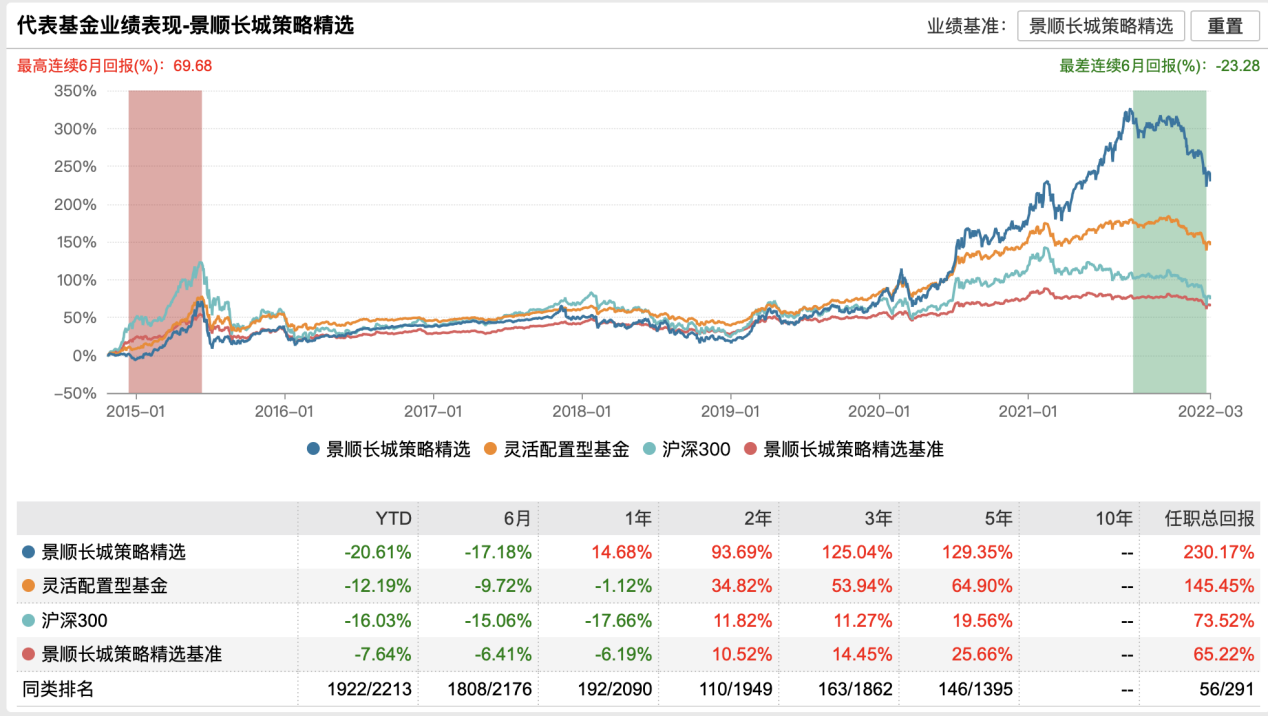Viewport: 1268px width, 716px height.
Task: Click the red shaded best 6-month region
Action: pos(165,240)
